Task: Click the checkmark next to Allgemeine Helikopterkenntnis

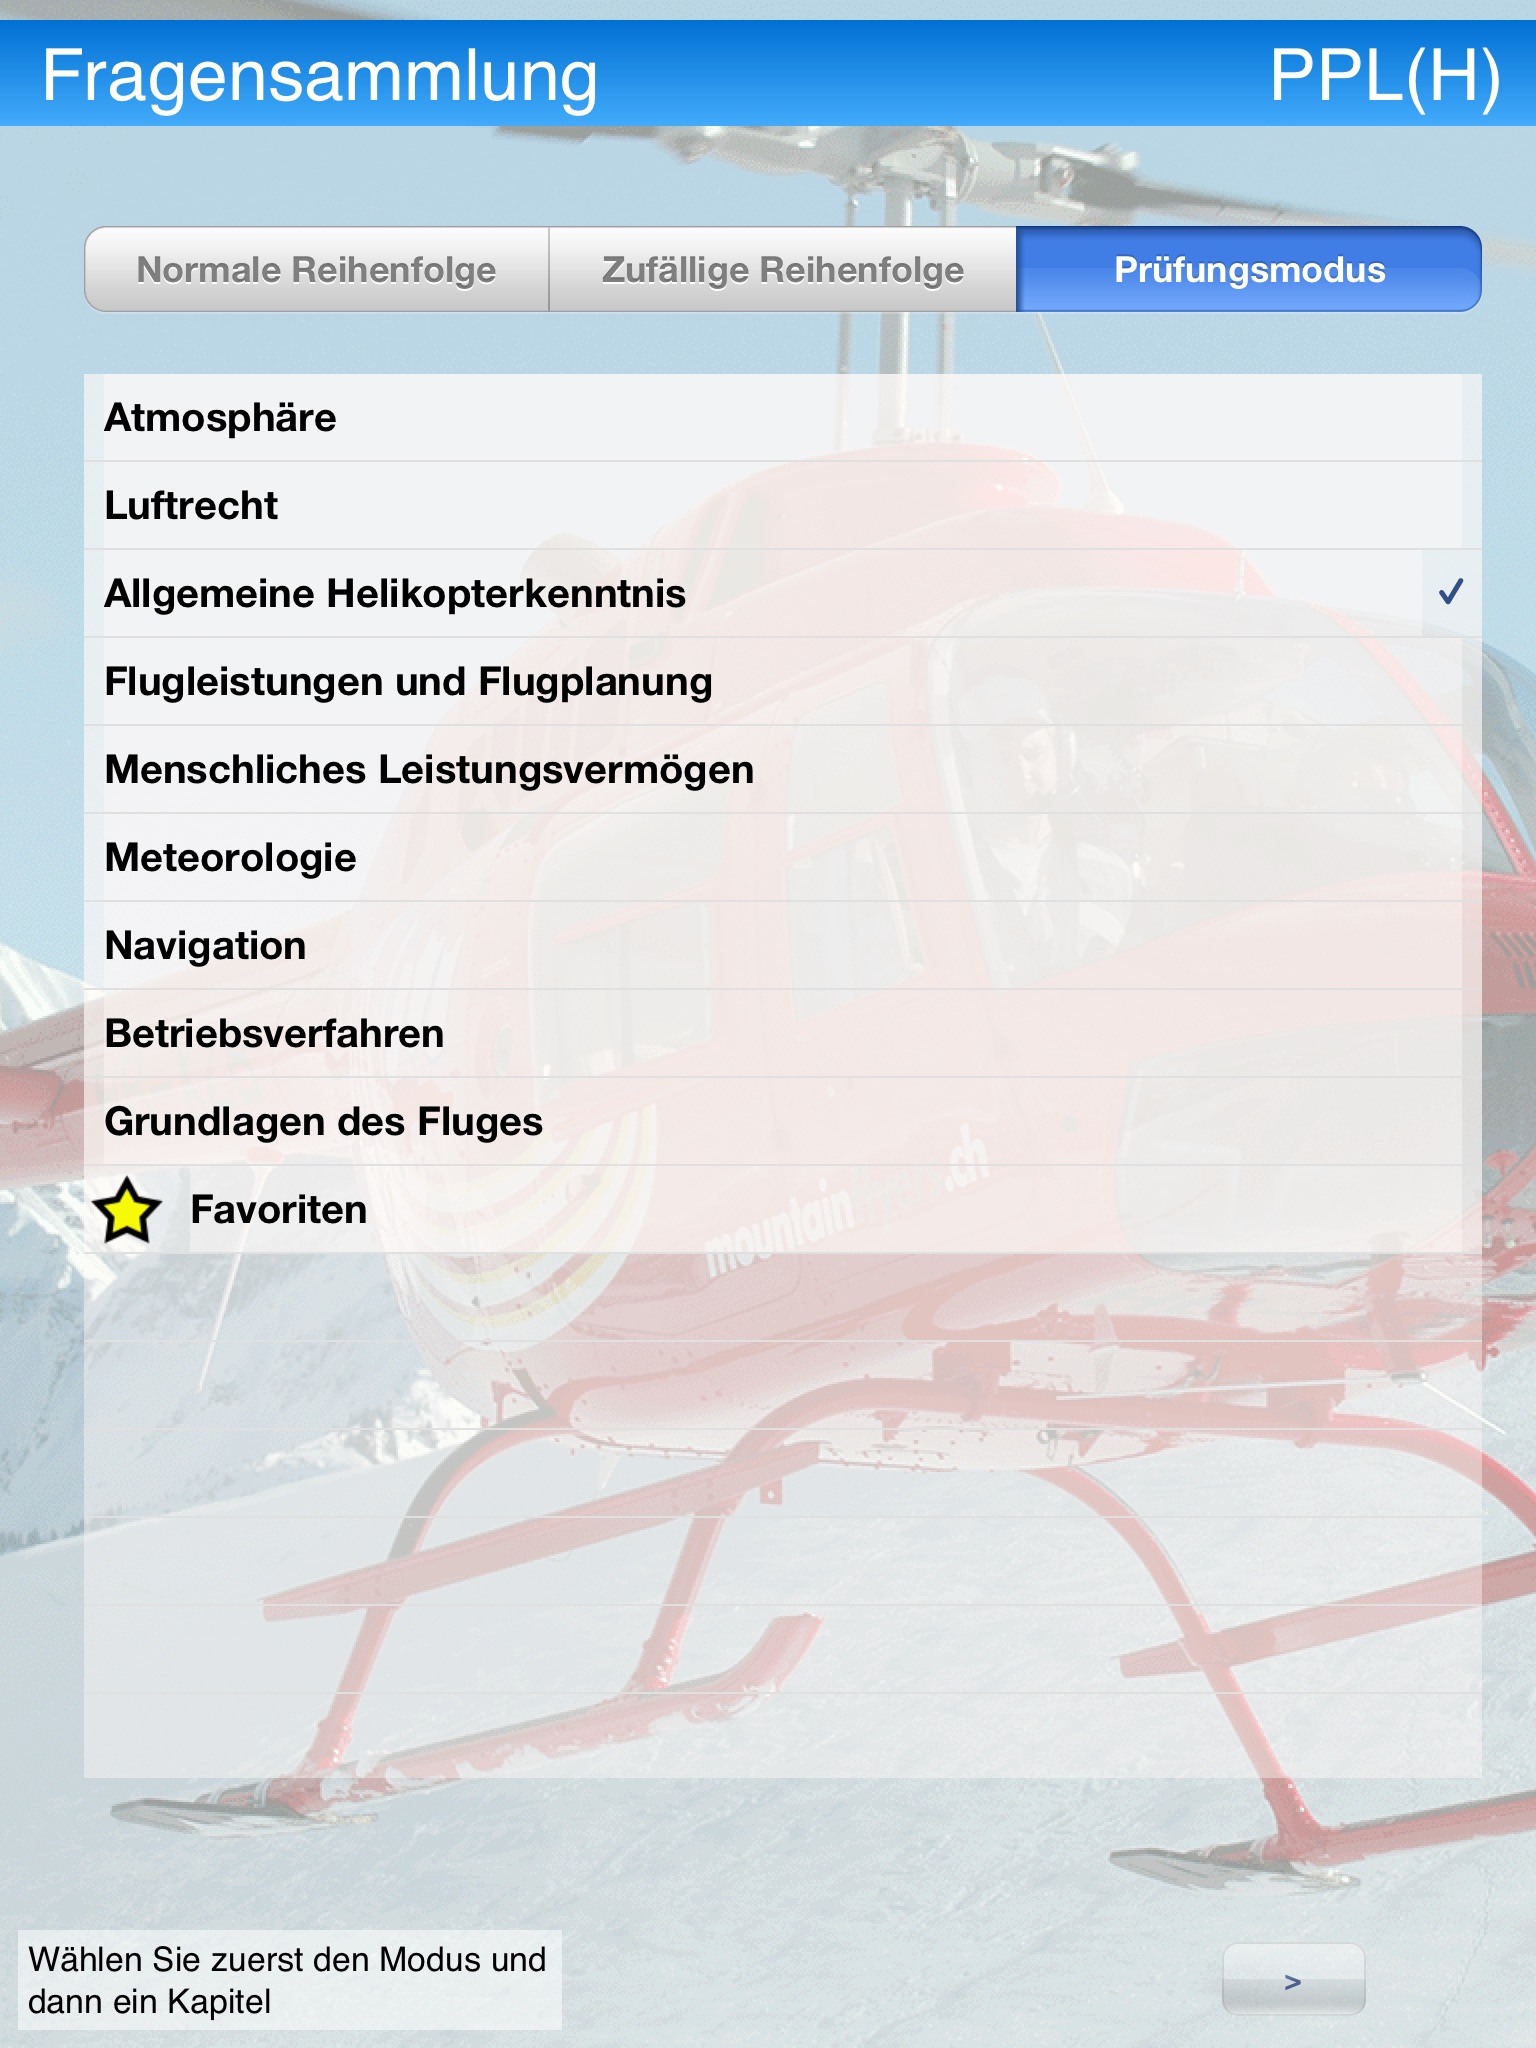Action: pyautogui.click(x=1451, y=592)
